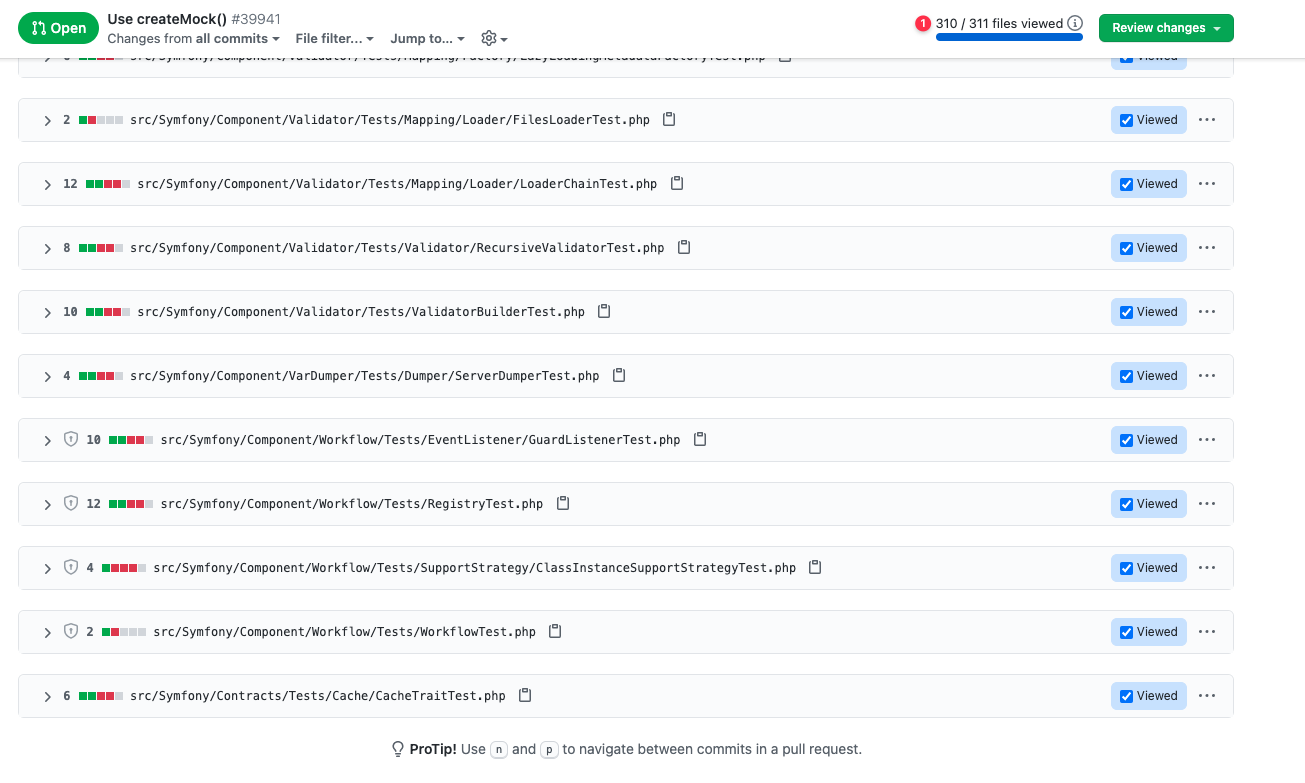Click code owner shield on RegistryTest.php
This screenshot has width=1305, height=783.
tap(71, 503)
